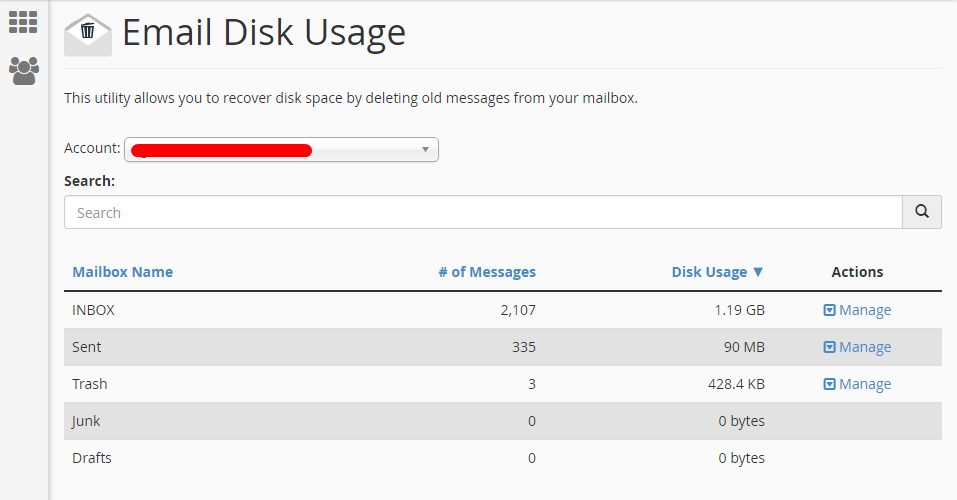957x500 pixels.
Task: Select the Junk mailbox row
Action: pyautogui.click(x=86, y=421)
